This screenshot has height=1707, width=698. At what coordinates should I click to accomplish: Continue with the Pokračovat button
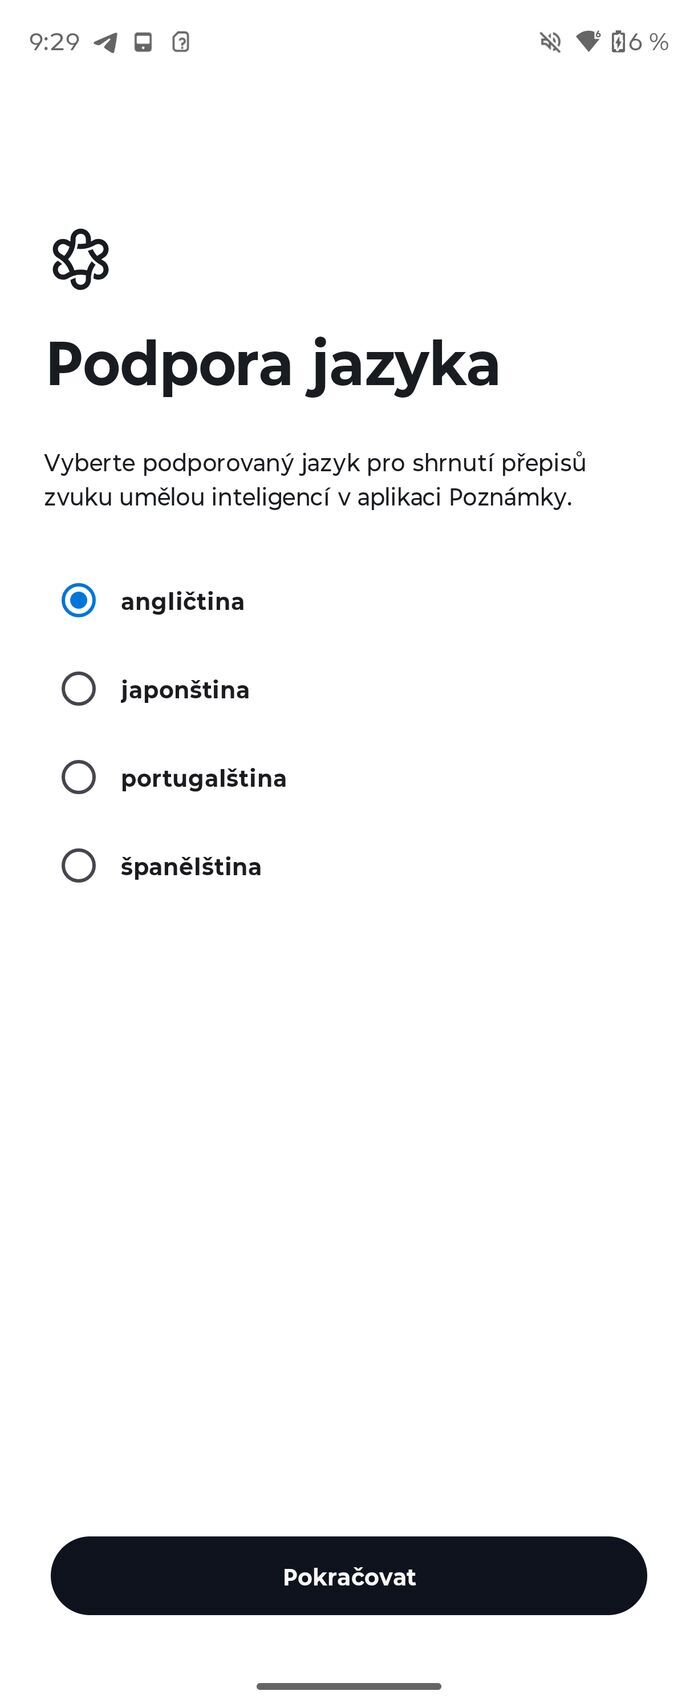(349, 1576)
